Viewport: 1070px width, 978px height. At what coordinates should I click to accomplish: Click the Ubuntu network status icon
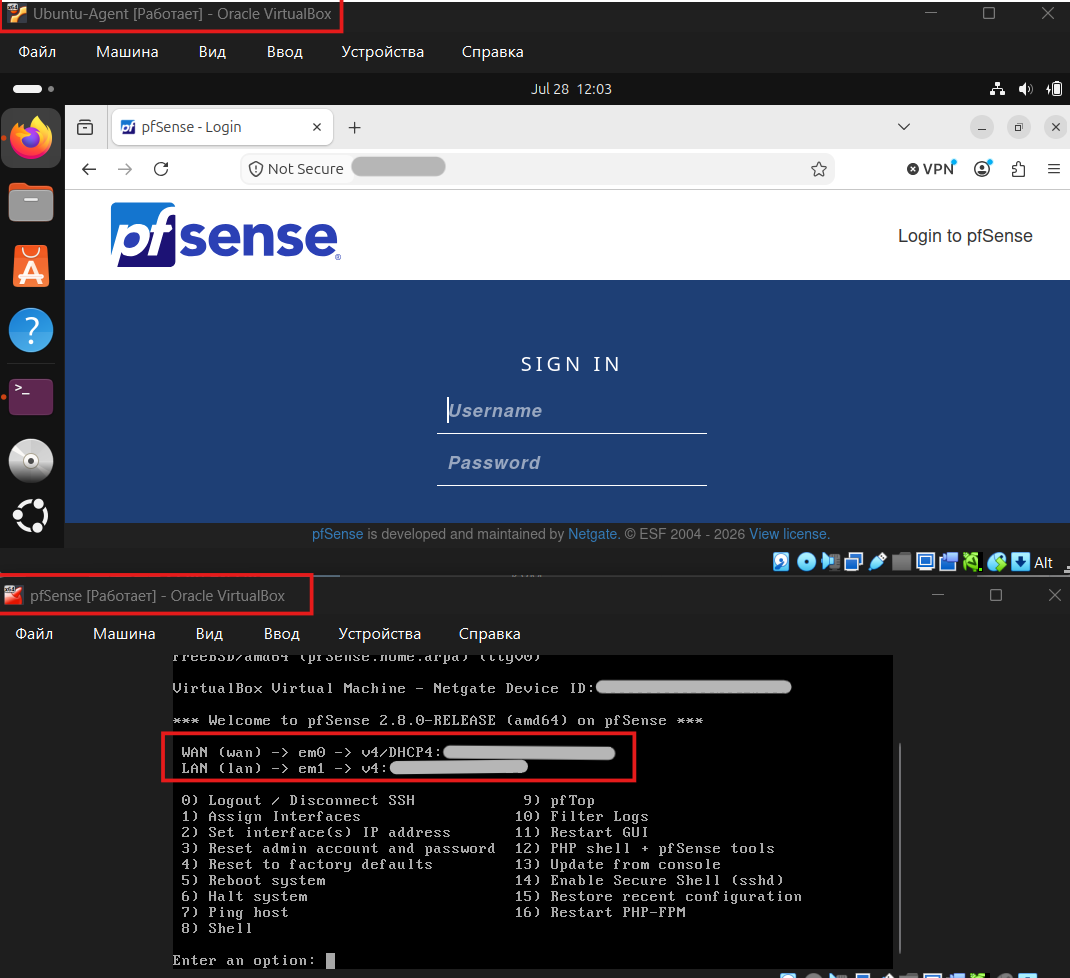997,89
